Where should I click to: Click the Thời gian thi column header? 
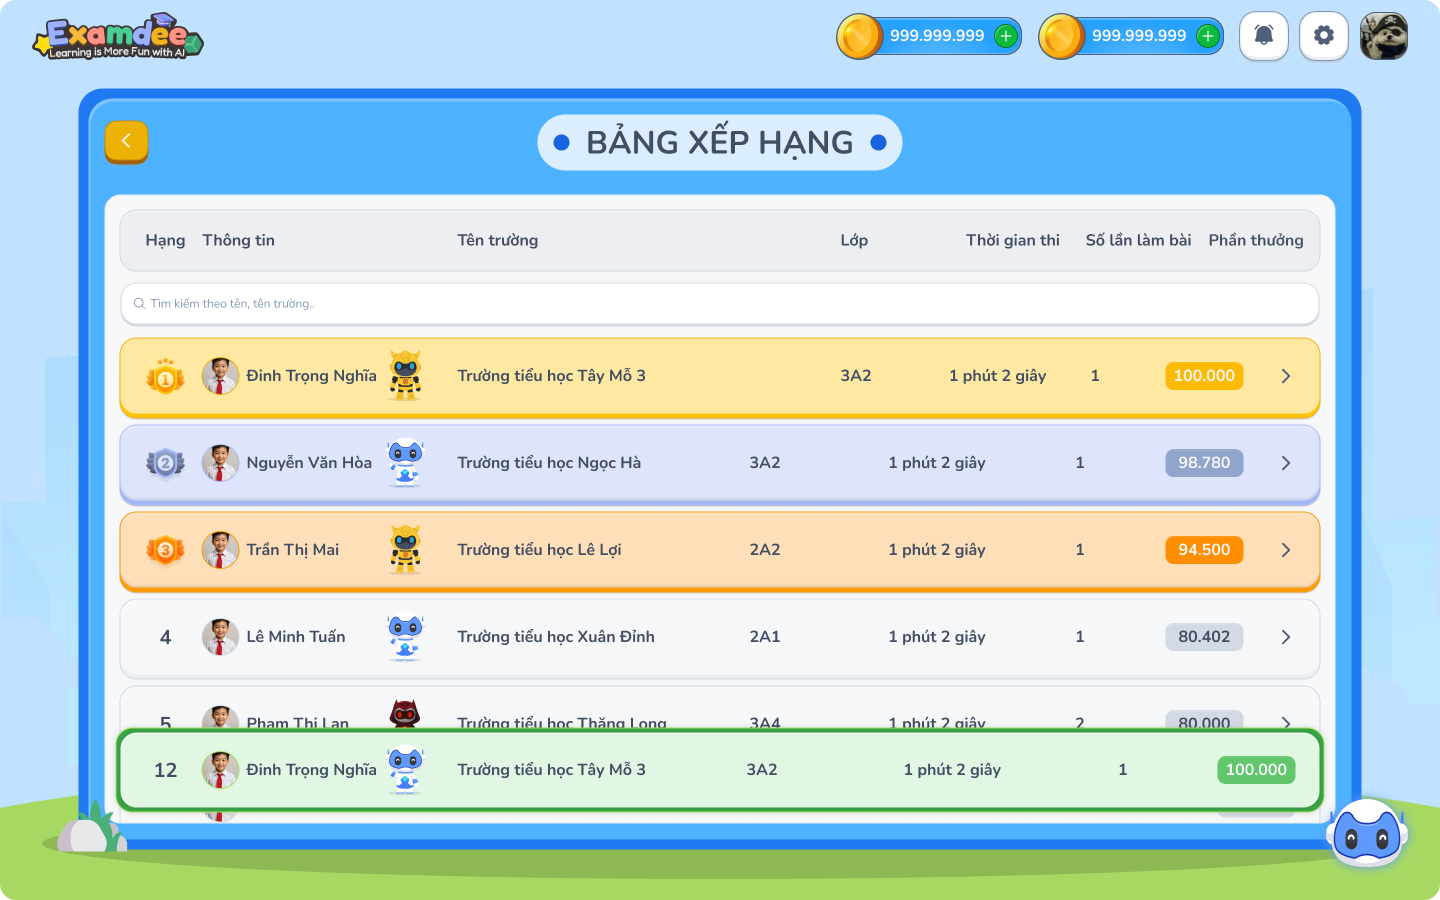tap(1013, 241)
